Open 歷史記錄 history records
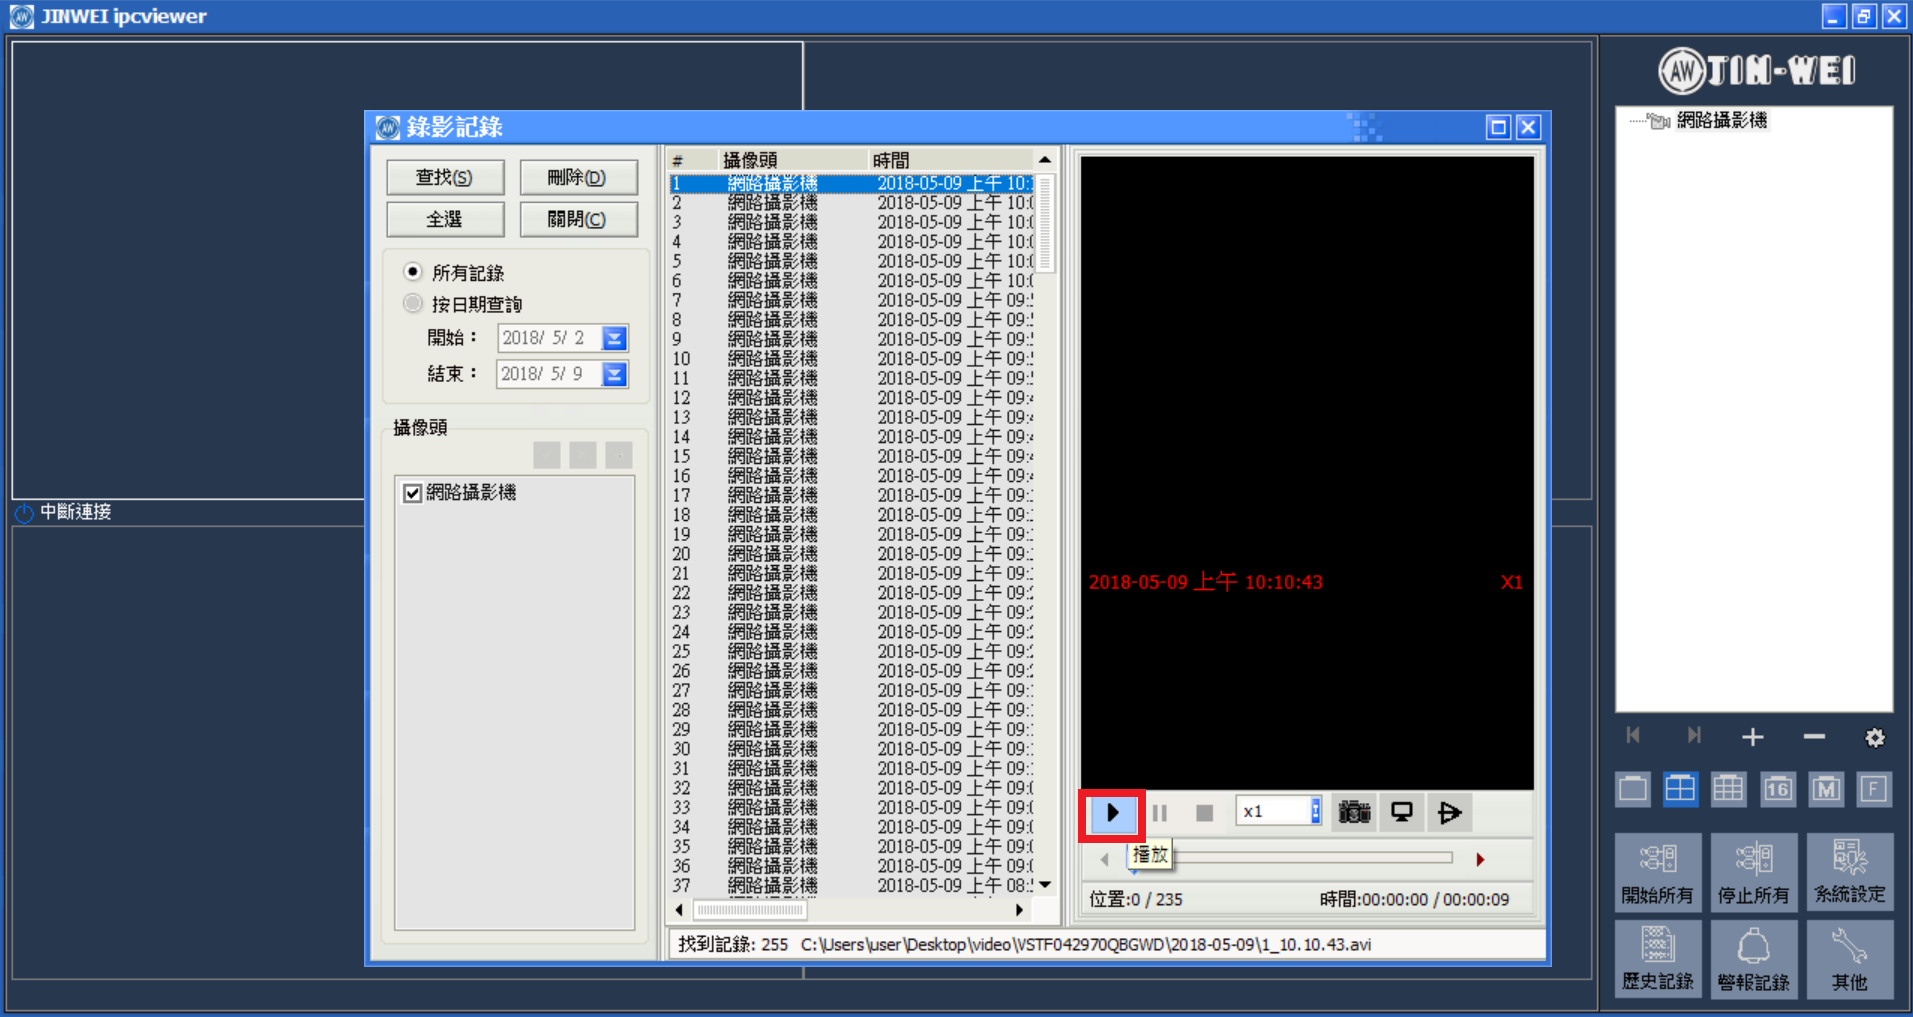The width and height of the screenshot is (1913, 1017). click(x=1657, y=958)
